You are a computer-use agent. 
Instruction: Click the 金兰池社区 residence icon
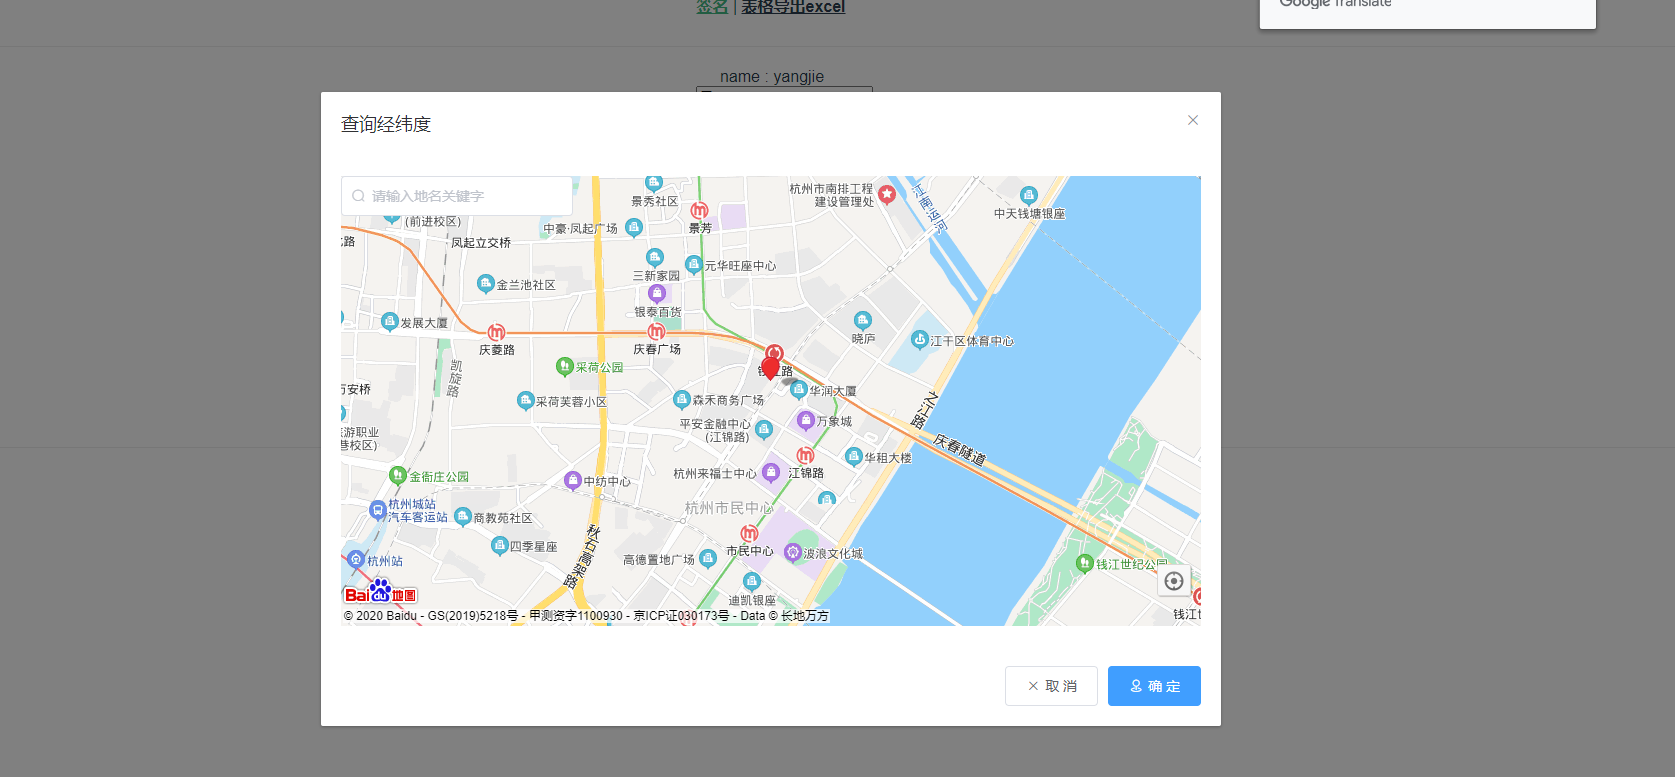pyautogui.click(x=486, y=284)
